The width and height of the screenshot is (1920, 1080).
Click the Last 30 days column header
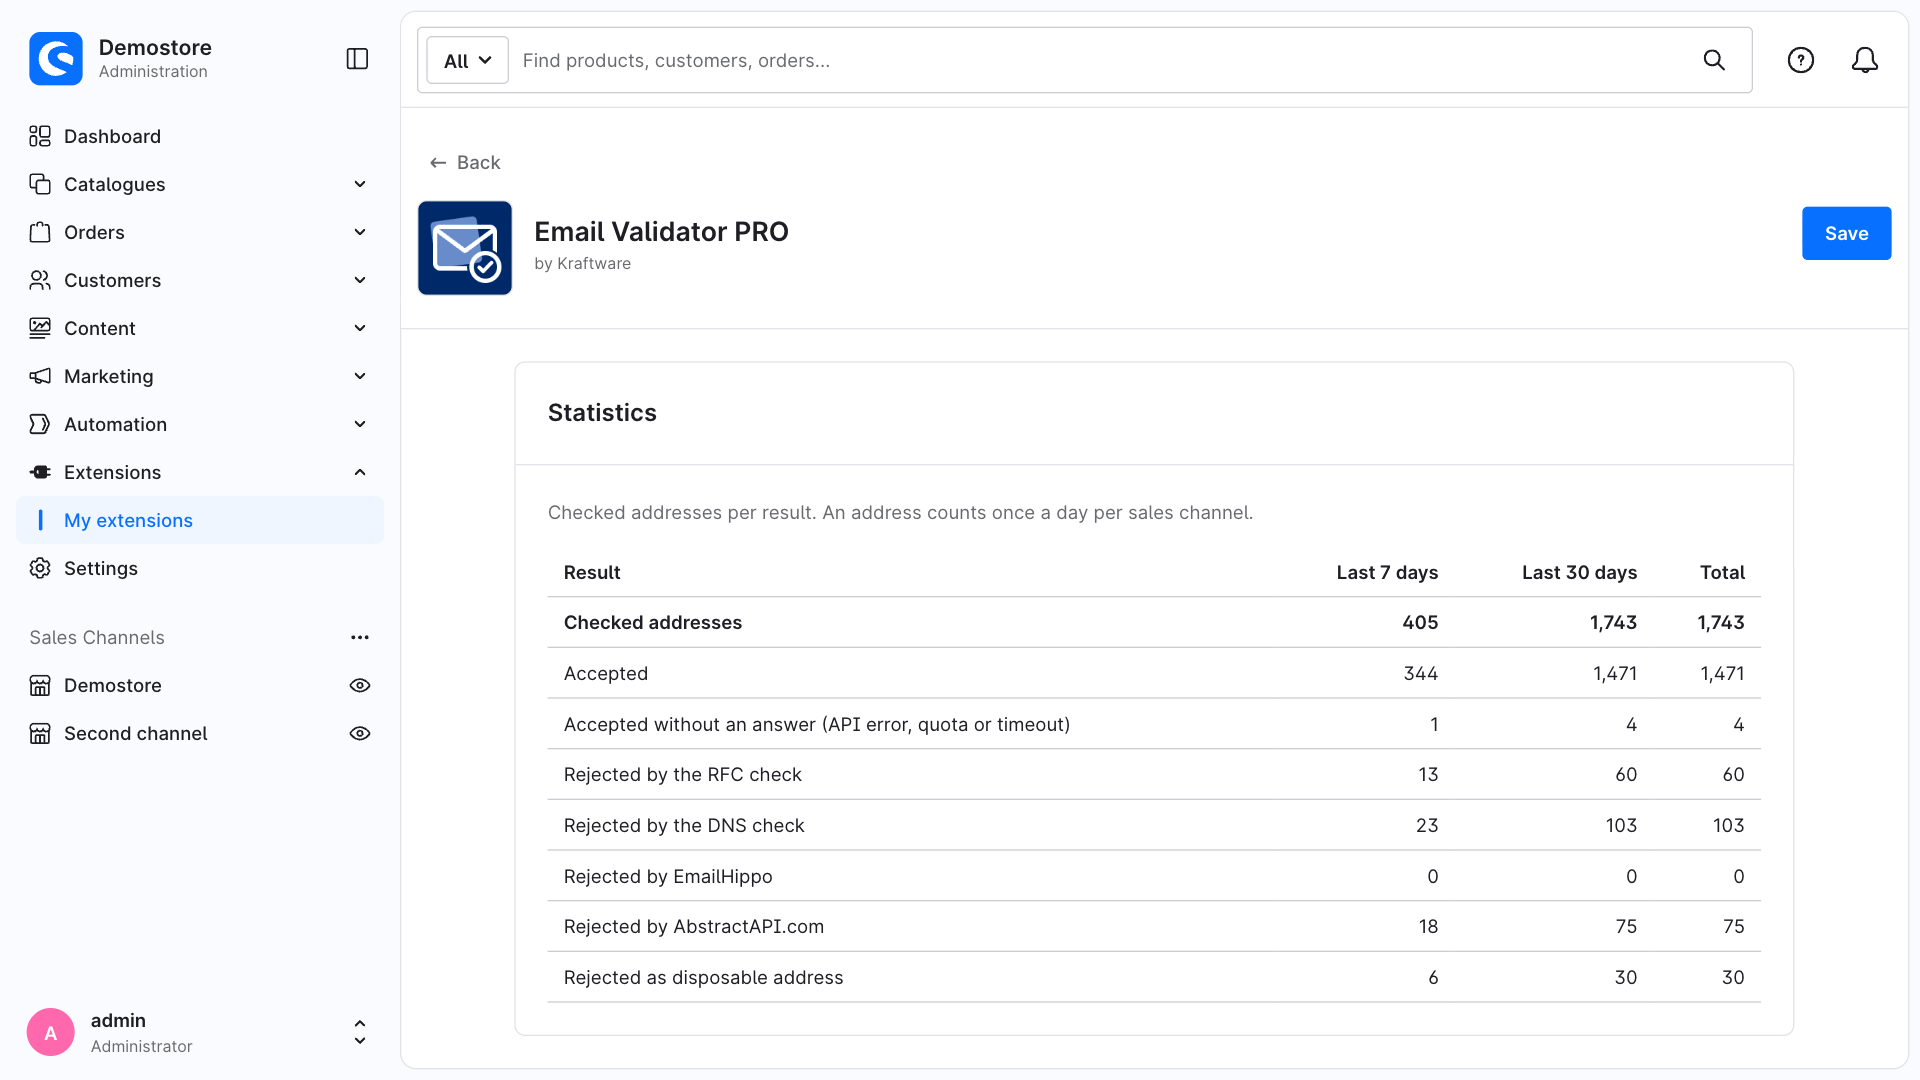(1579, 572)
